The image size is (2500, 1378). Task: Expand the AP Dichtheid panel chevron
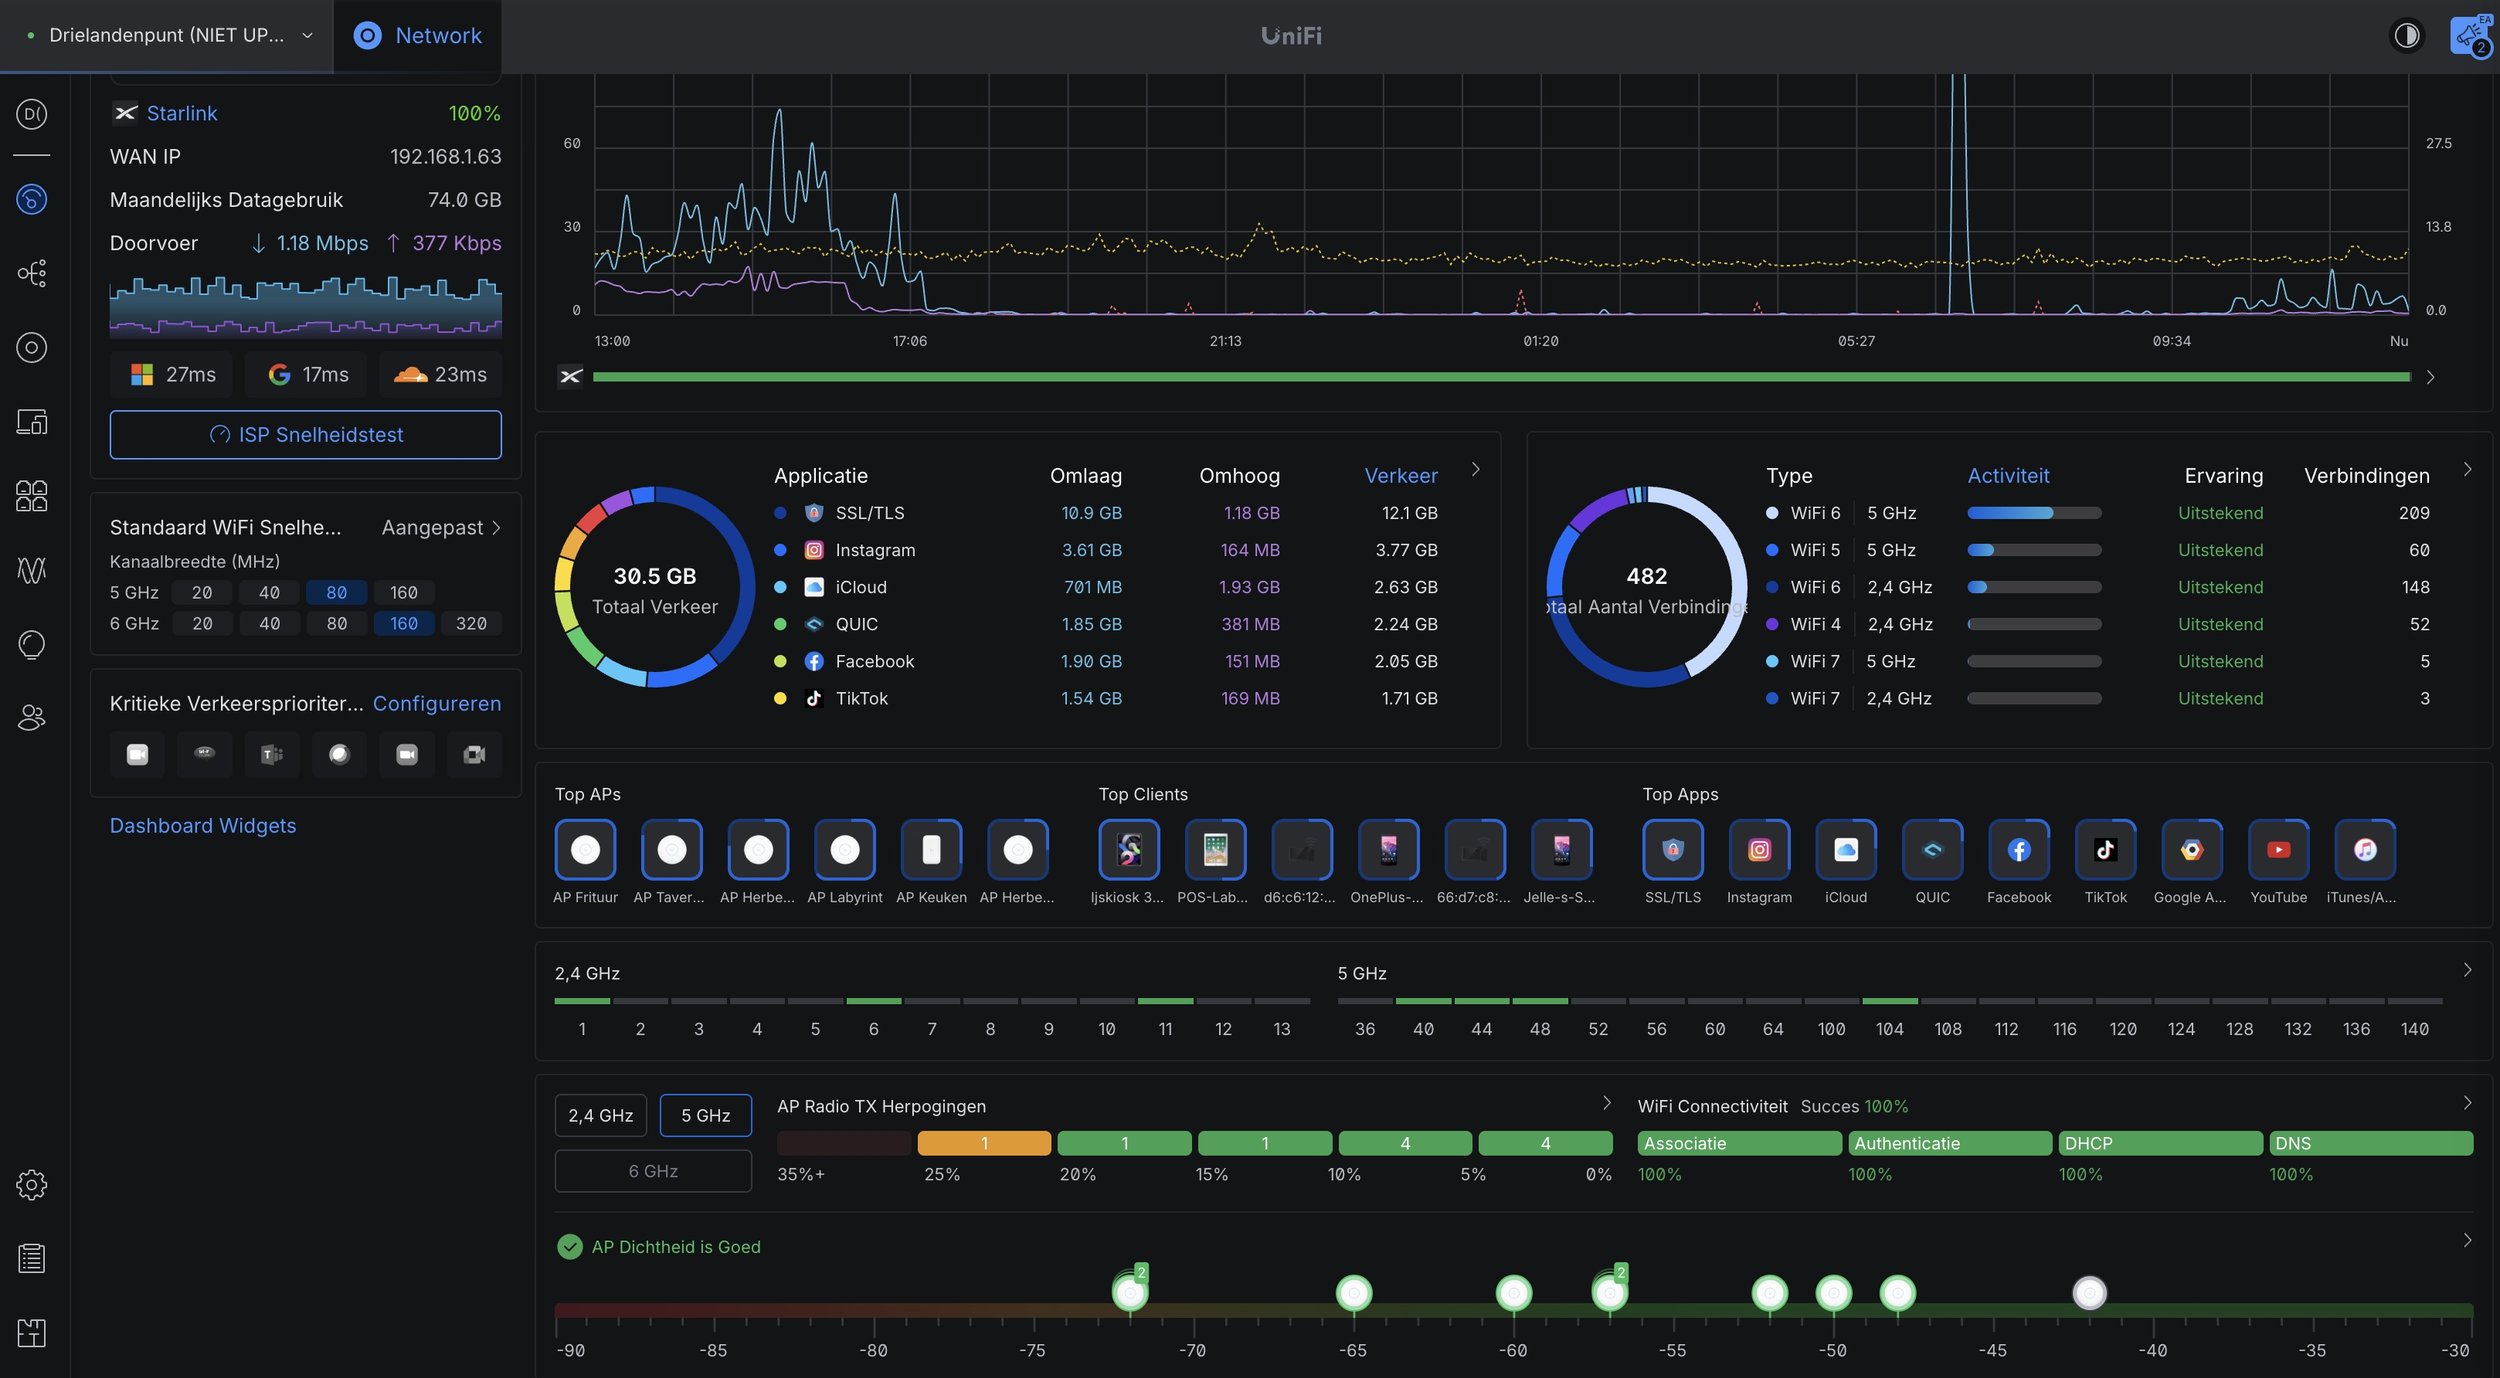(2467, 1240)
